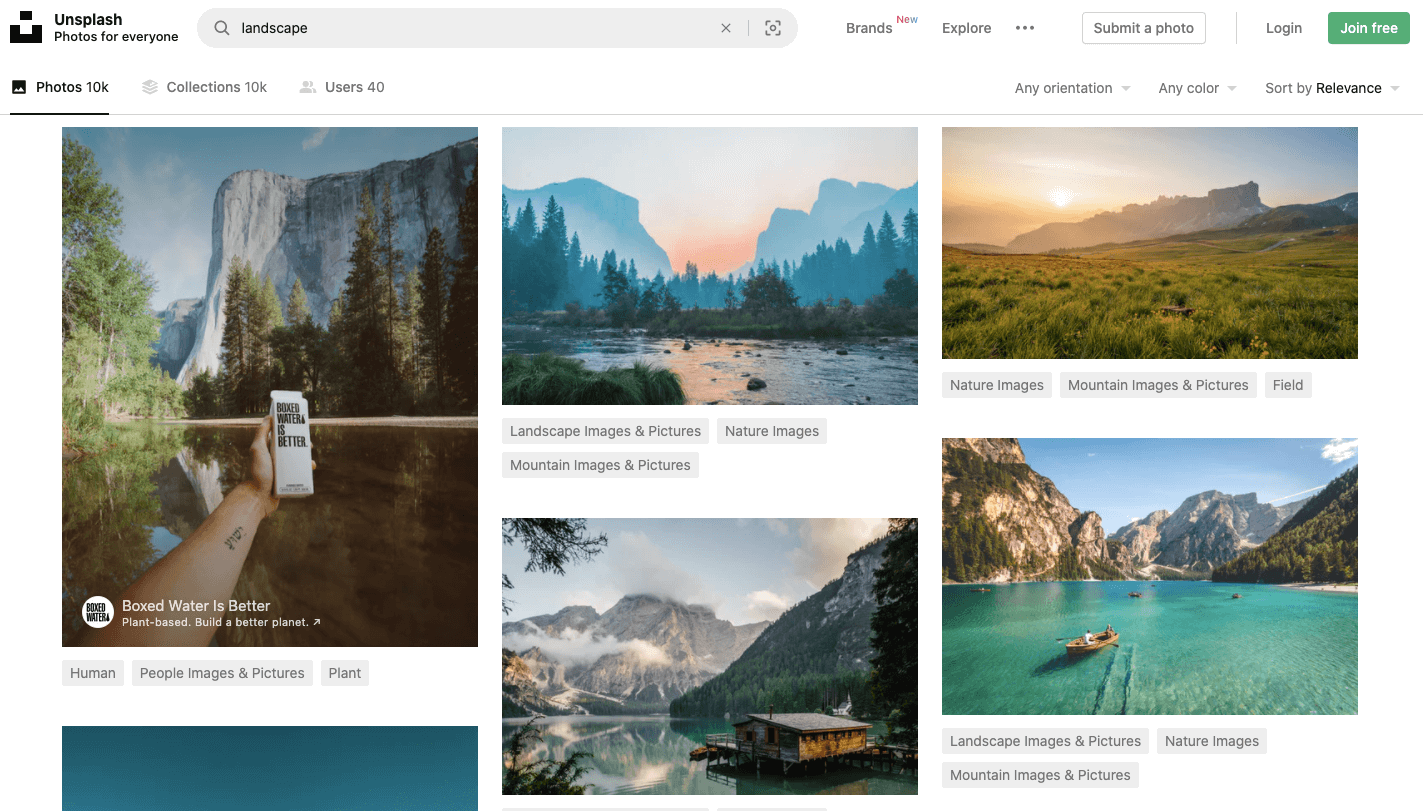This screenshot has height=811, width=1423.
Task: Click Mountain Images & Pictures tag under rowboat photo
Action: pyautogui.click(x=1040, y=775)
